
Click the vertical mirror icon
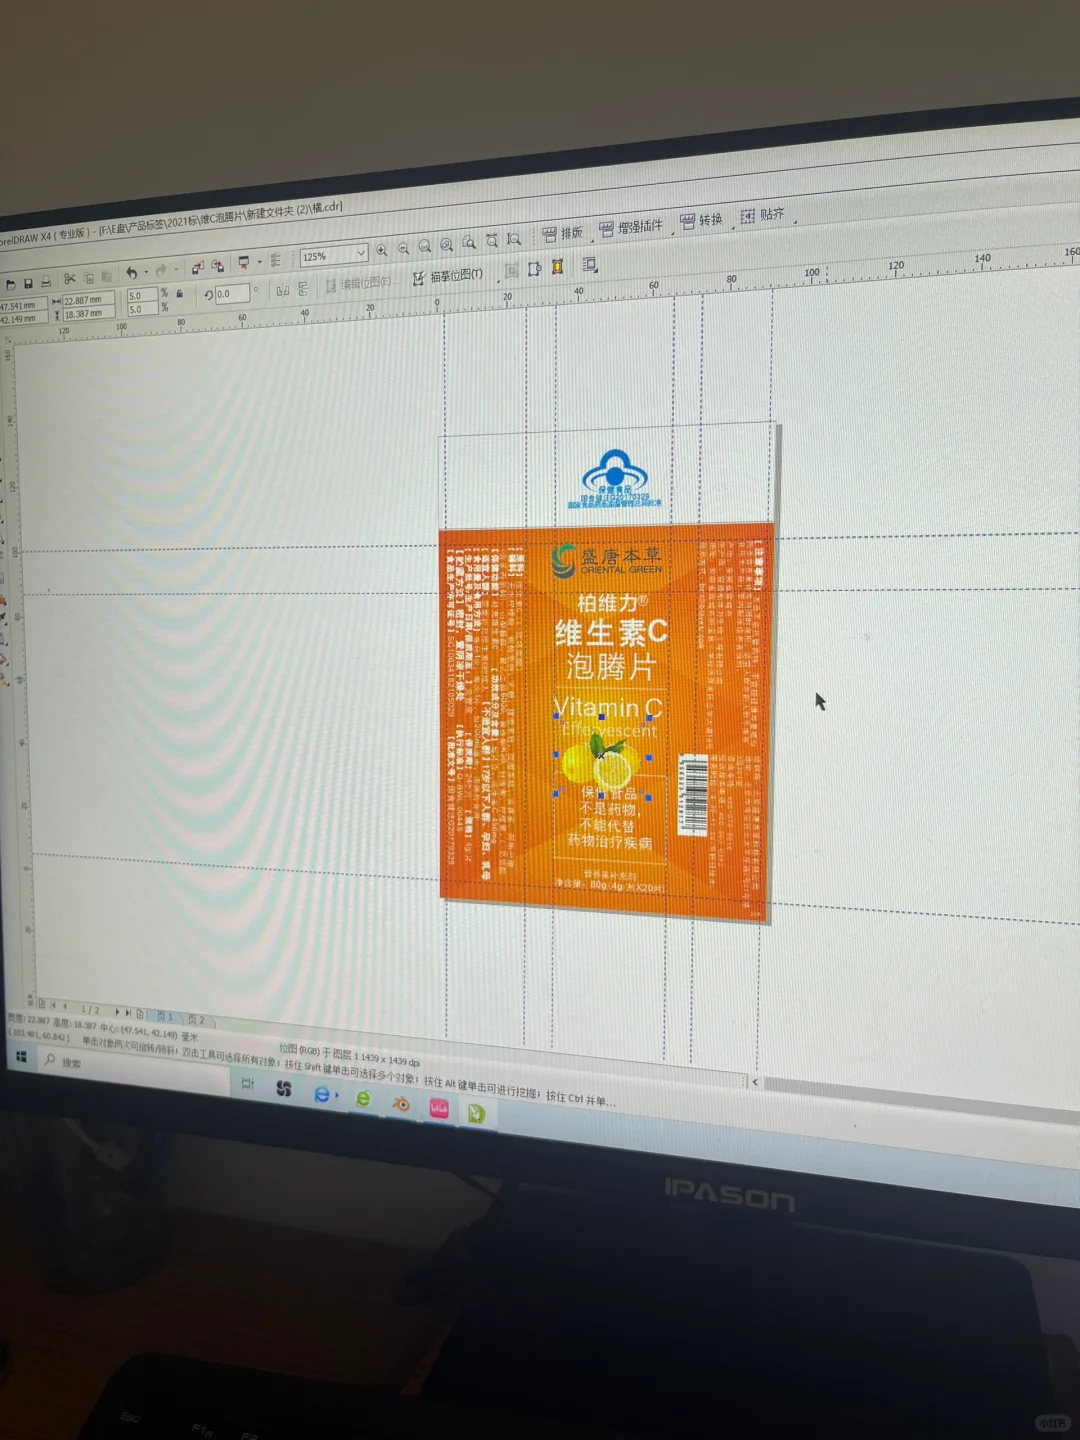point(302,288)
